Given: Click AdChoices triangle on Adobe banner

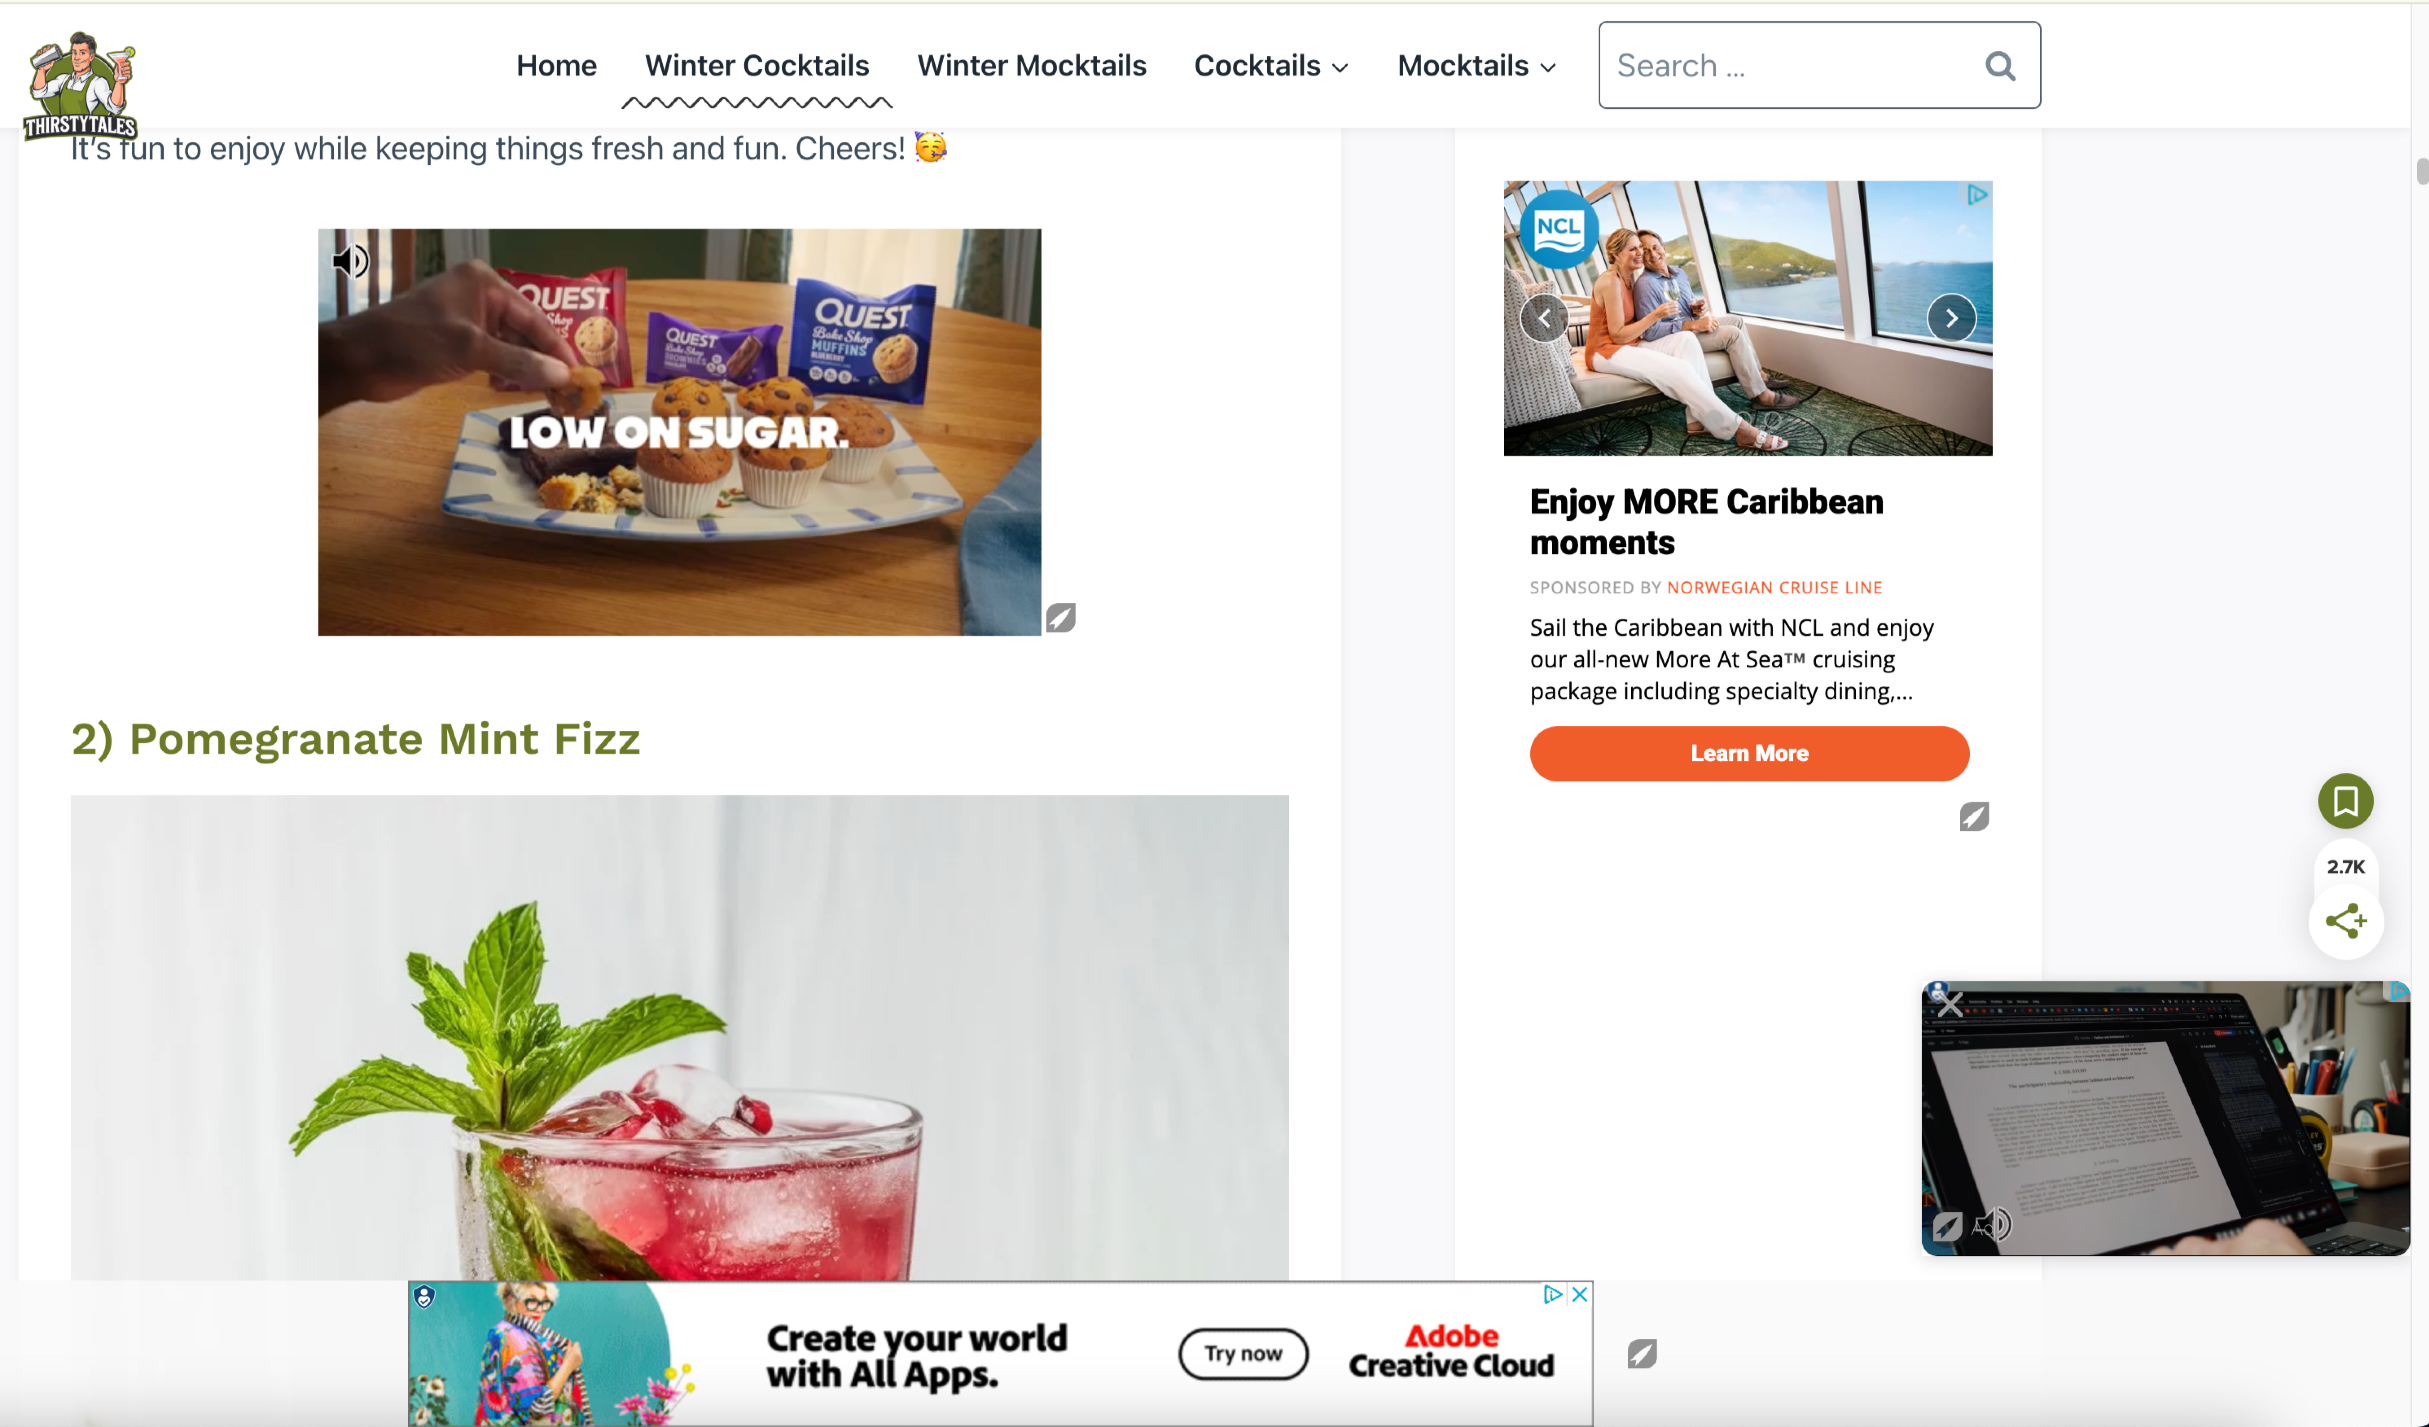Looking at the screenshot, I should pos(1552,1295).
